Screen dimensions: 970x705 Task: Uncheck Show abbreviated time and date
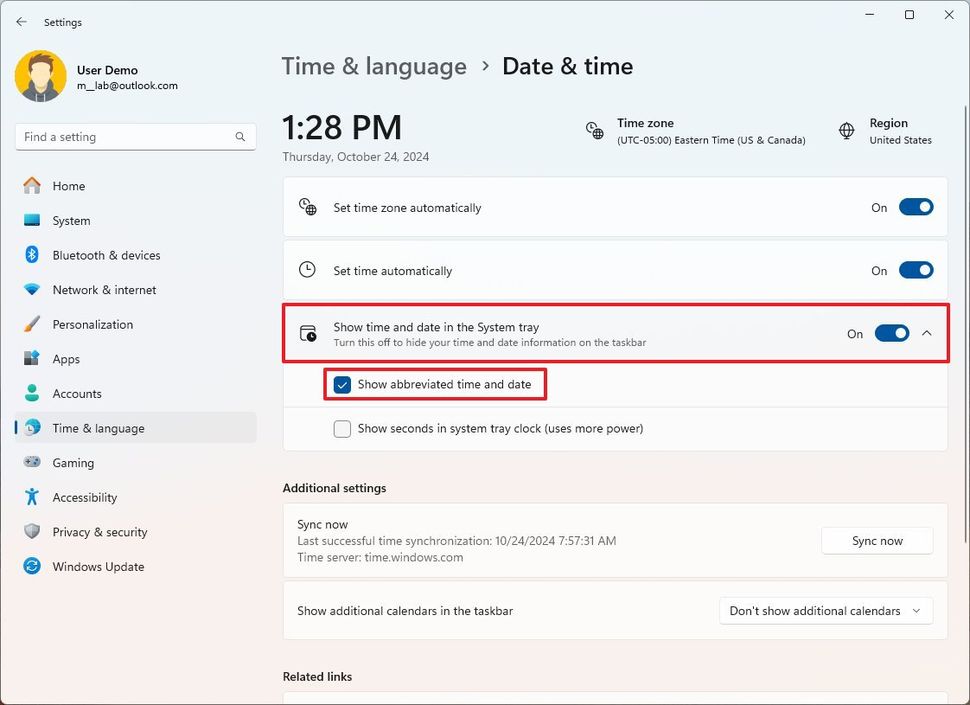click(341, 384)
